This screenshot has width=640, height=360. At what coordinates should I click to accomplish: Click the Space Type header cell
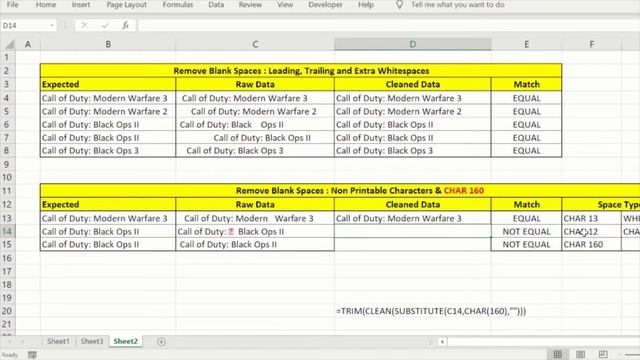(x=601, y=204)
